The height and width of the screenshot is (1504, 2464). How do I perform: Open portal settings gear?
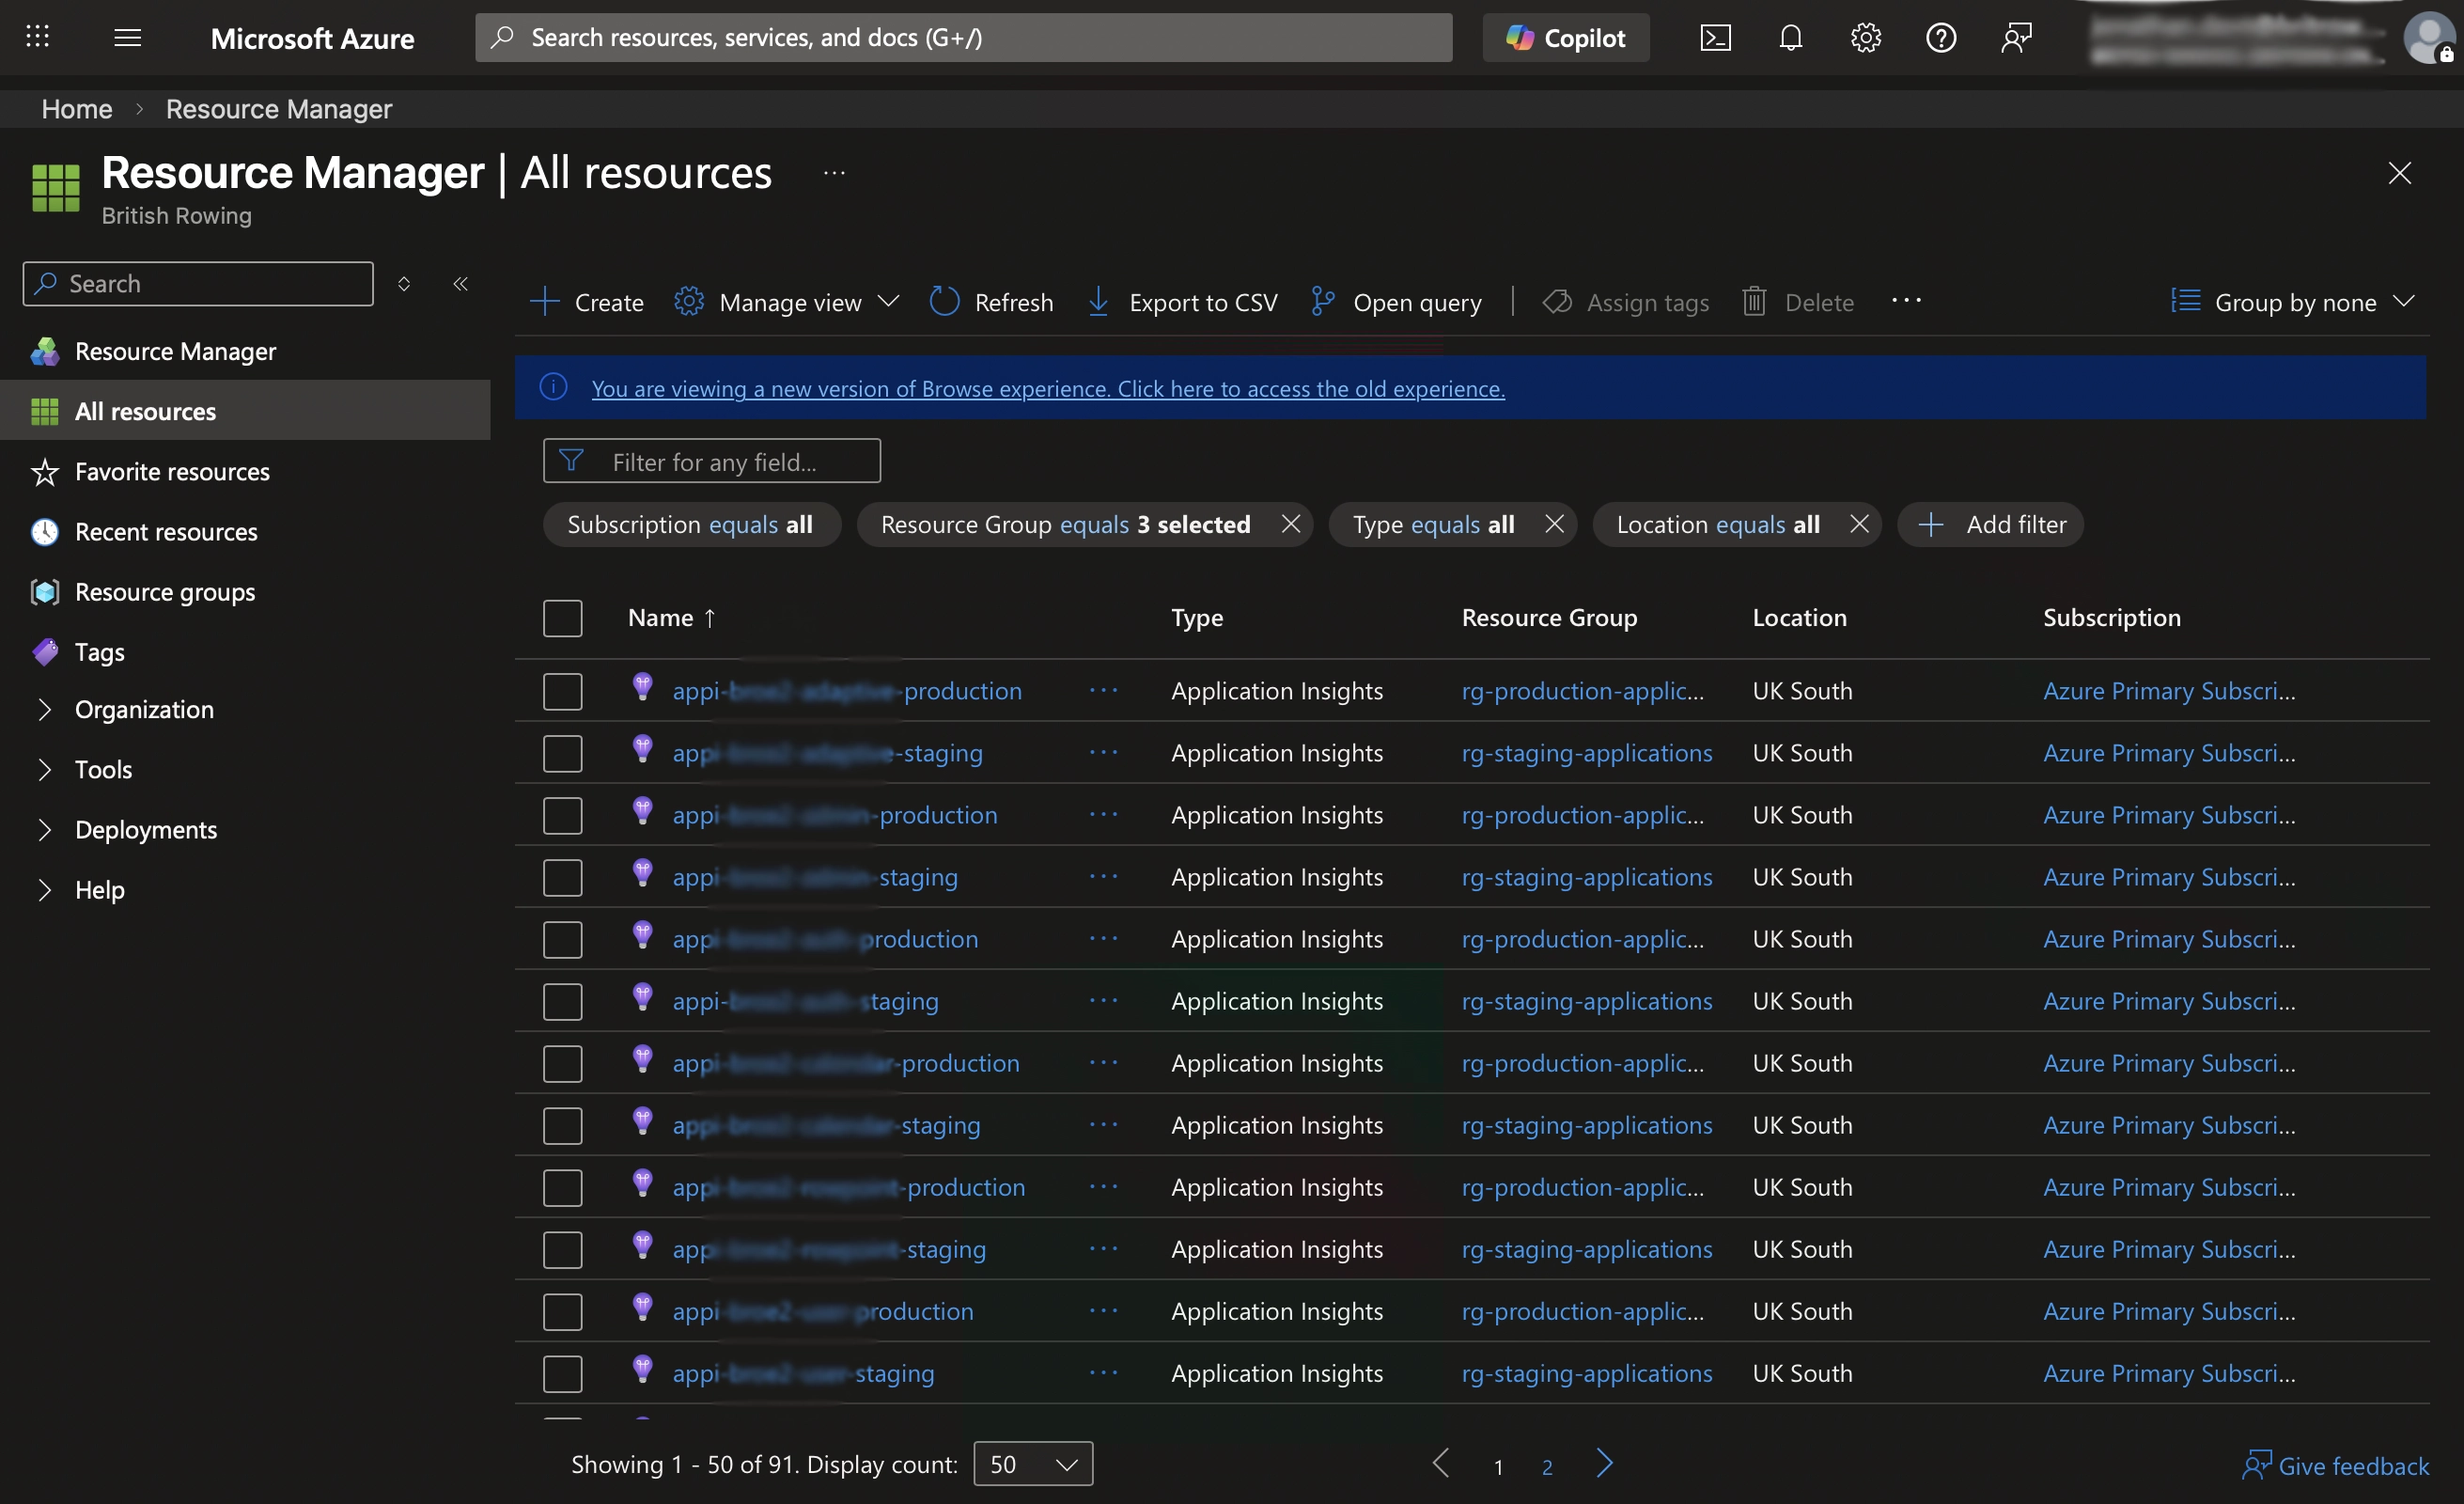pyautogui.click(x=1864, y=37)
